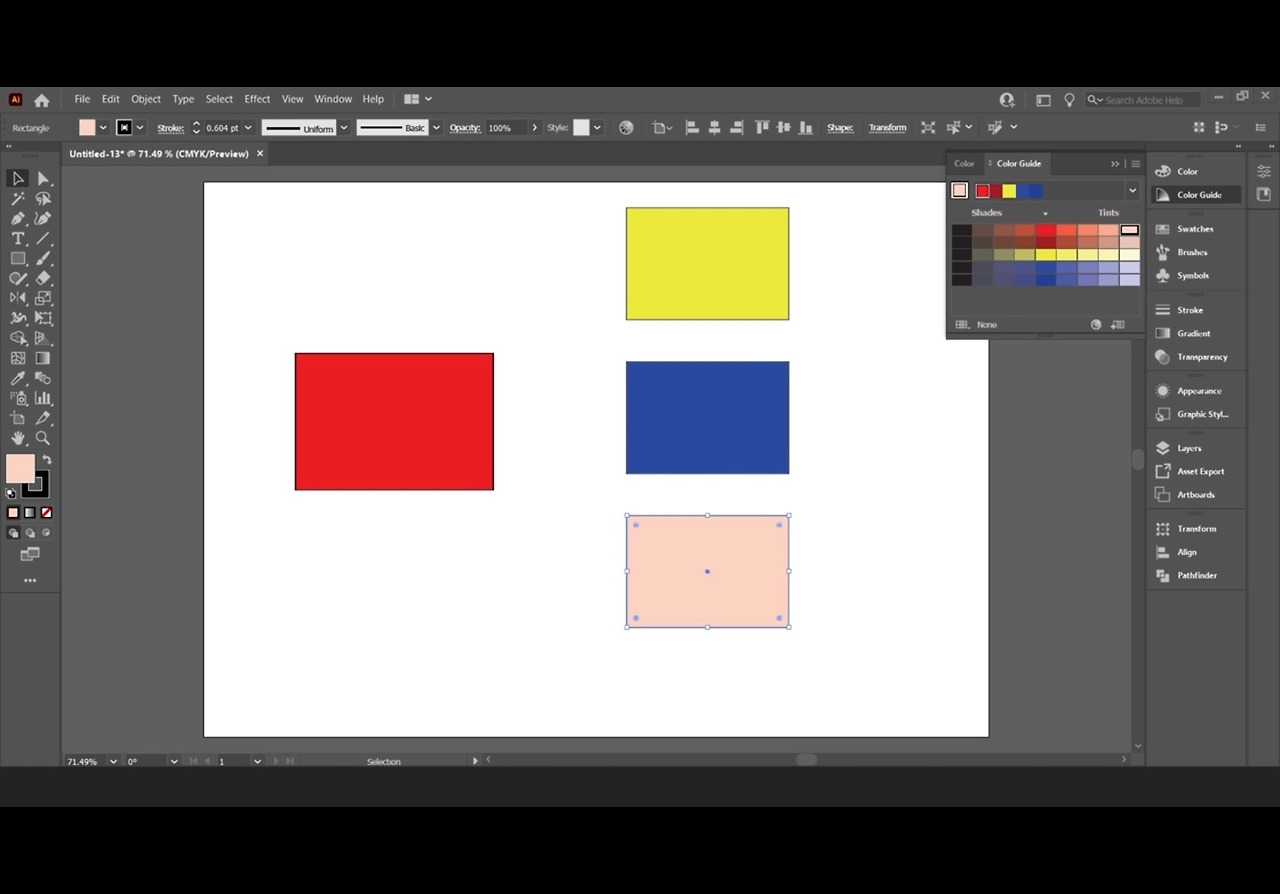Choose the Shape Builder tool
1280x894 pixels.
click(18, 338)
